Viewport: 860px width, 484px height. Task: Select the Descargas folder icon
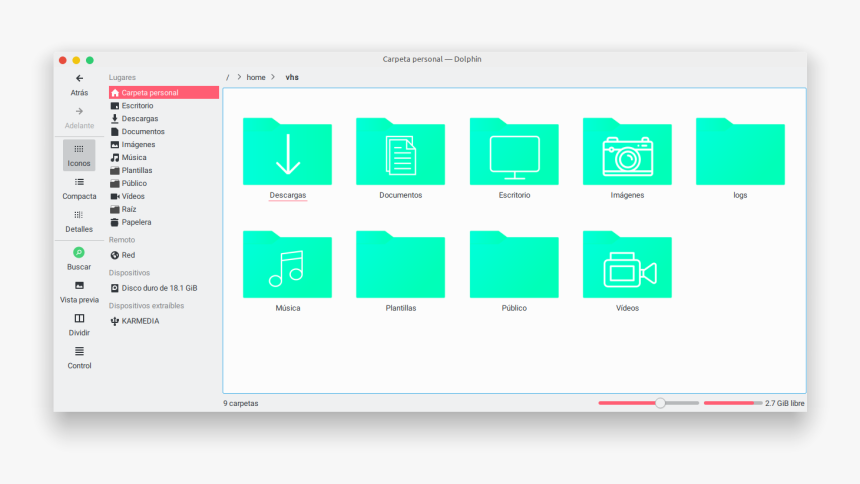[x=287, y=151]
